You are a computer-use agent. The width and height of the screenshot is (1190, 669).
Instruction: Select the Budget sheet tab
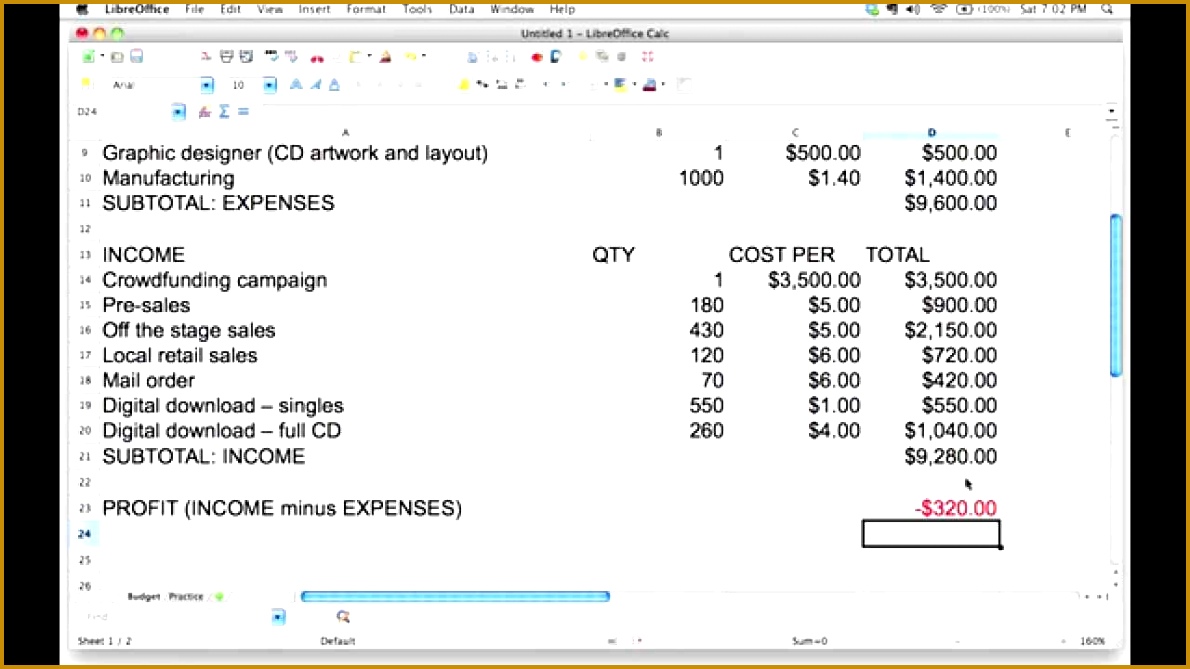pos(143,597)
